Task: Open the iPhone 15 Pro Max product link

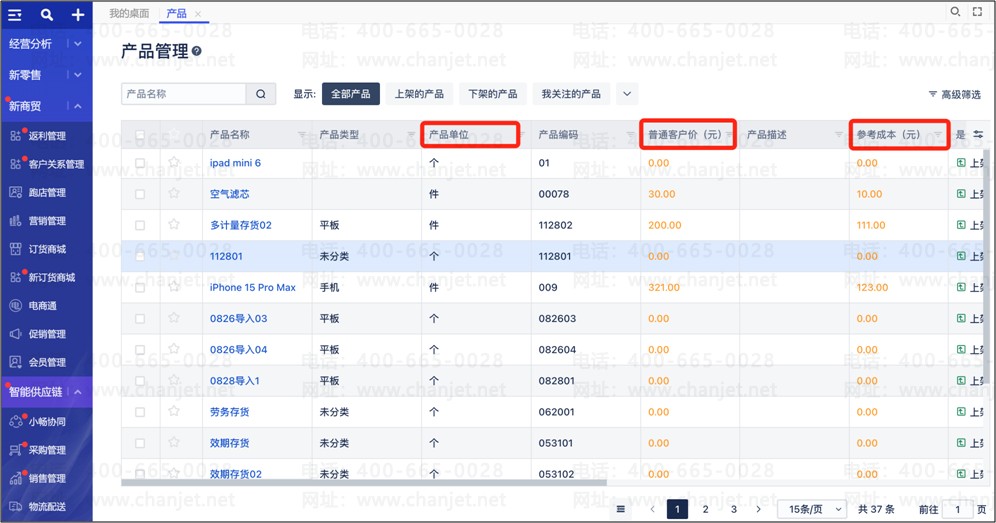Action: (253, 287)
